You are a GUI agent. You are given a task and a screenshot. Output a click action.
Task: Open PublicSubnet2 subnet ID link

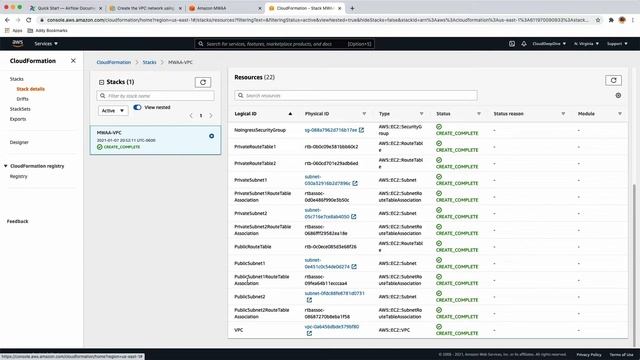[334, 293]
